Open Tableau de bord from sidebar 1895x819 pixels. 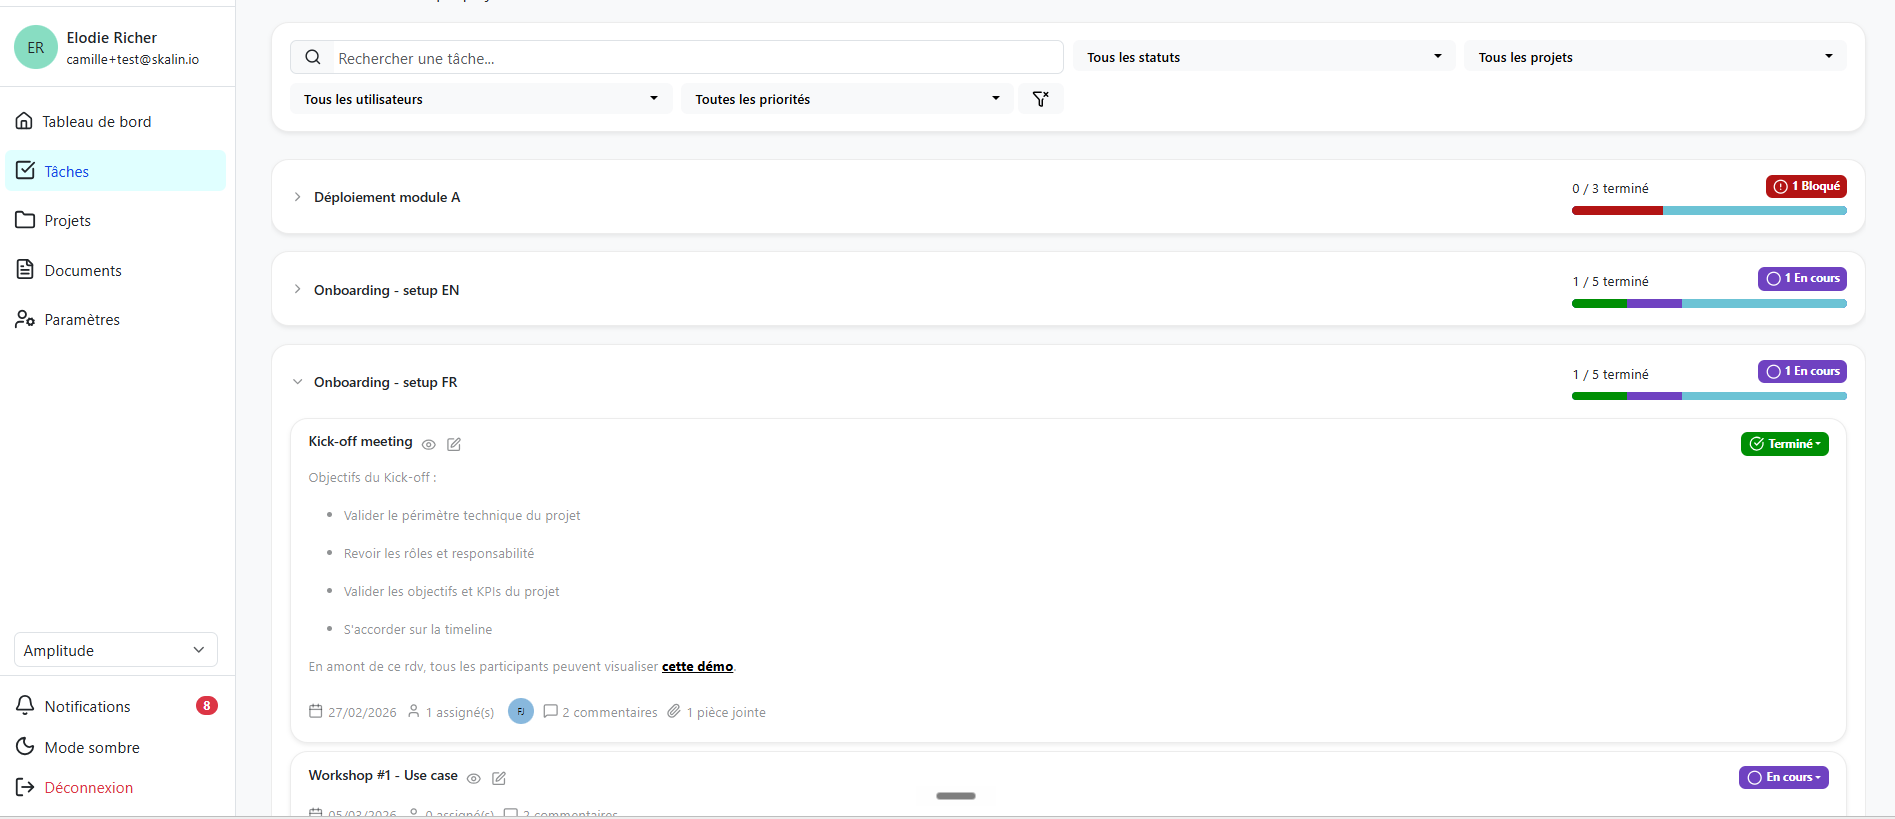point(115,121)
